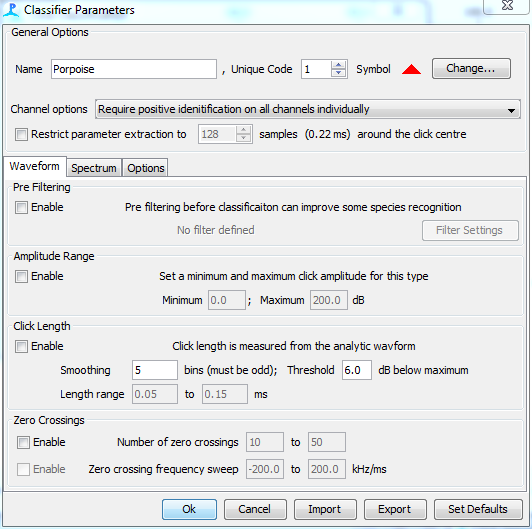Enable Amplitude Range checkbox

pos(21,276)
